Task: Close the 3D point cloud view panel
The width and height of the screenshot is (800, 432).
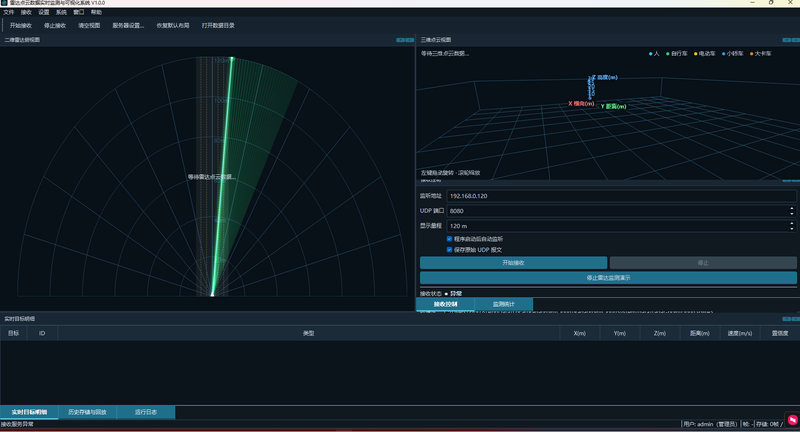Action: [795, 40]
